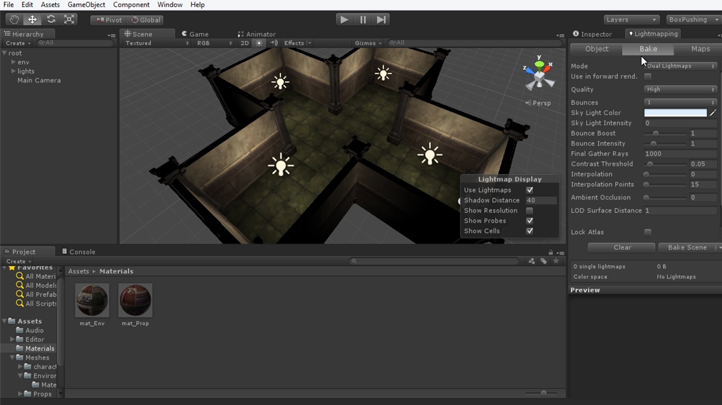Expand the lights object in Hierarchy
The image size is (722, 405).
[x=13, y=71]
